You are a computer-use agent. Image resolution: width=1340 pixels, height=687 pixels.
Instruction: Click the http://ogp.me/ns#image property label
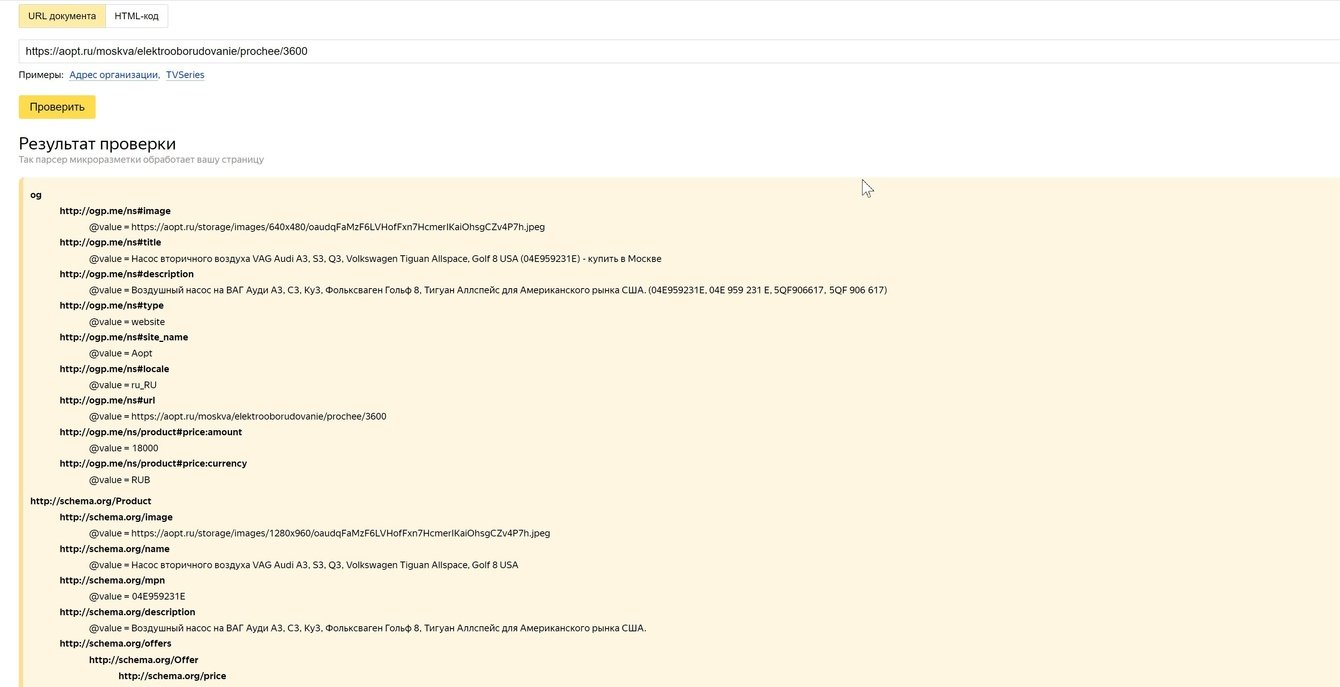click(x=115, y=211)
